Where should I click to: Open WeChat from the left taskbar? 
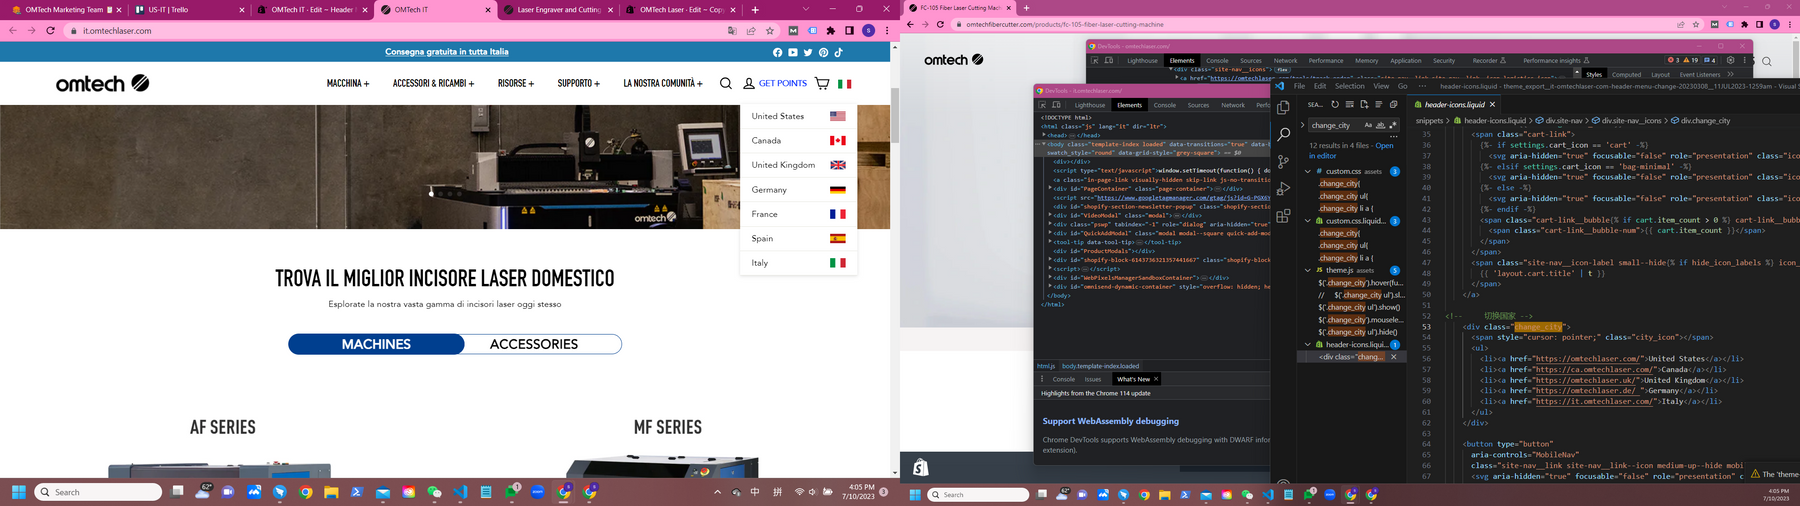pyautogui.click(x=434, y=492)
